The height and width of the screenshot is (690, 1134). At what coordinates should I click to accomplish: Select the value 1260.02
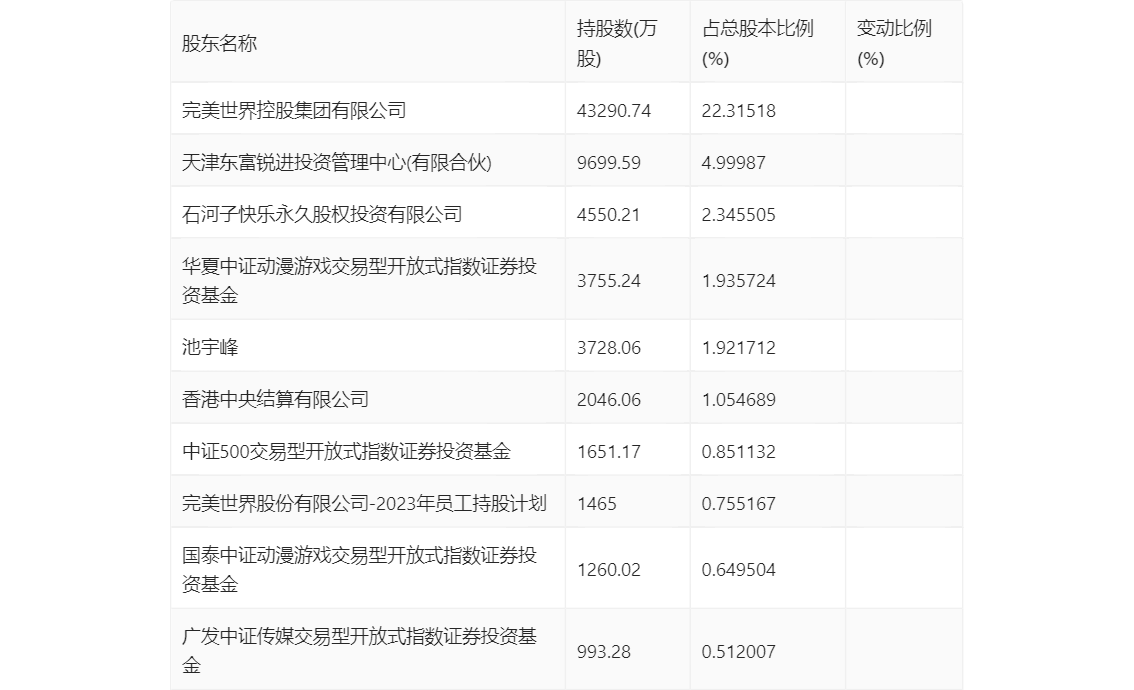(x=608, y=570)
